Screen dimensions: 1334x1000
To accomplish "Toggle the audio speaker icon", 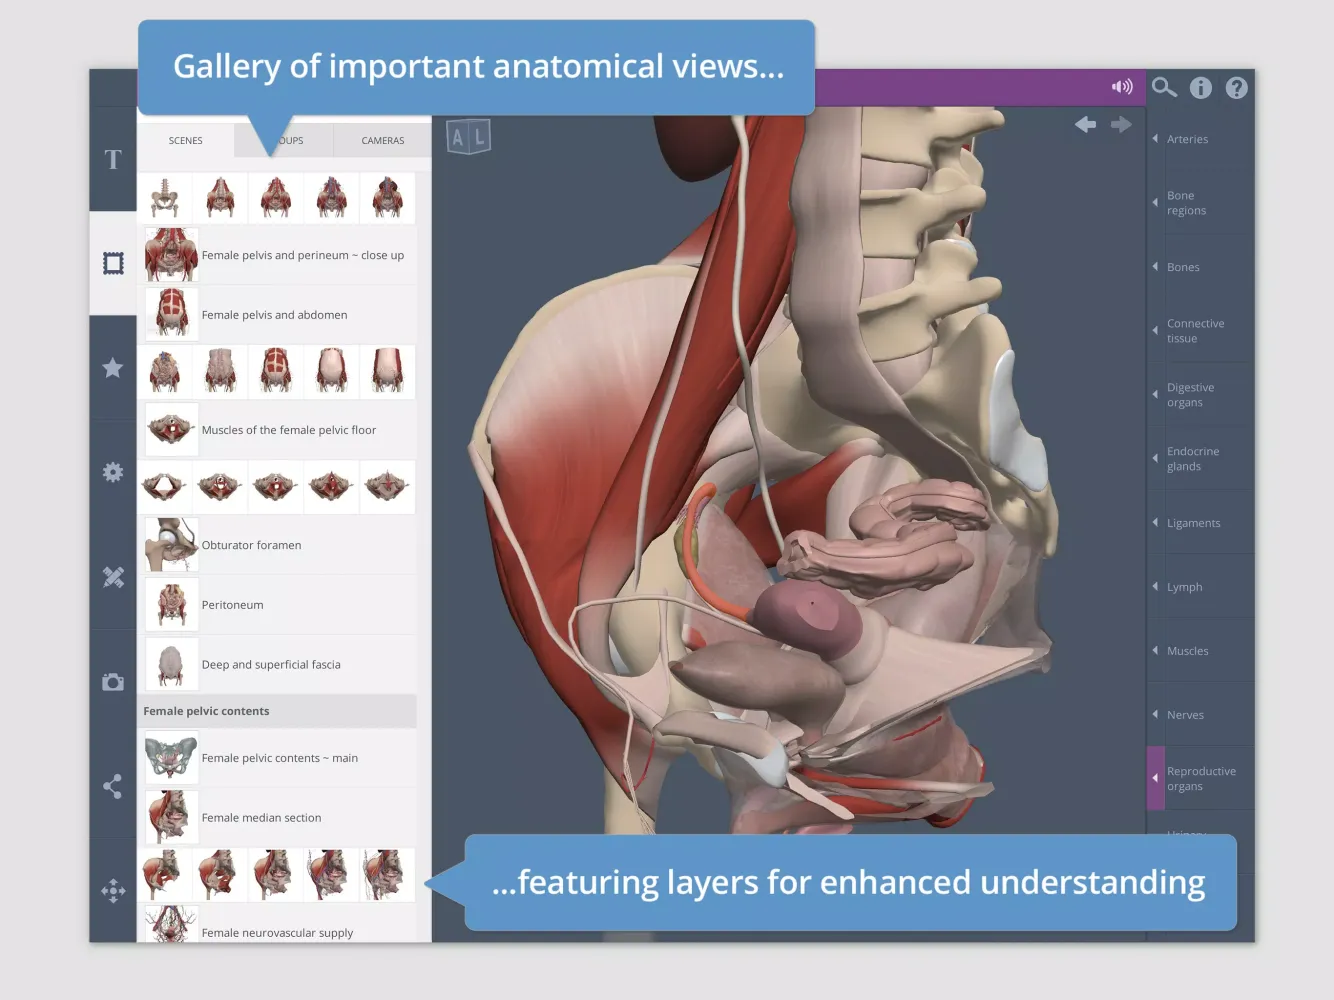I will [x=1122, y=87].
